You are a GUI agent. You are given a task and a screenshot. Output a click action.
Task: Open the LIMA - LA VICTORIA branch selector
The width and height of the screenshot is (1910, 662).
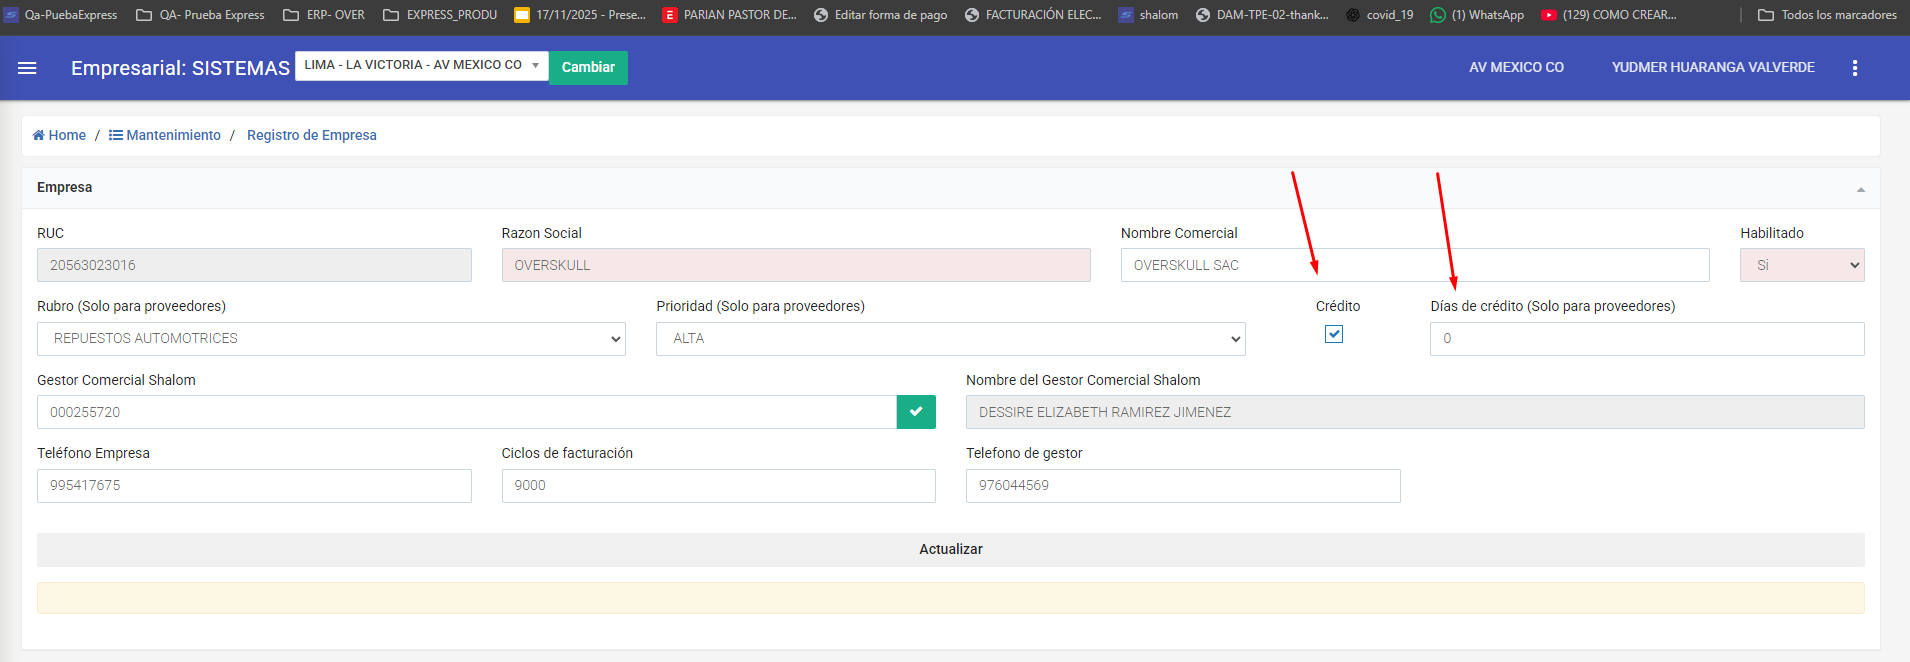pyautogui.click(x=421, y=66)
